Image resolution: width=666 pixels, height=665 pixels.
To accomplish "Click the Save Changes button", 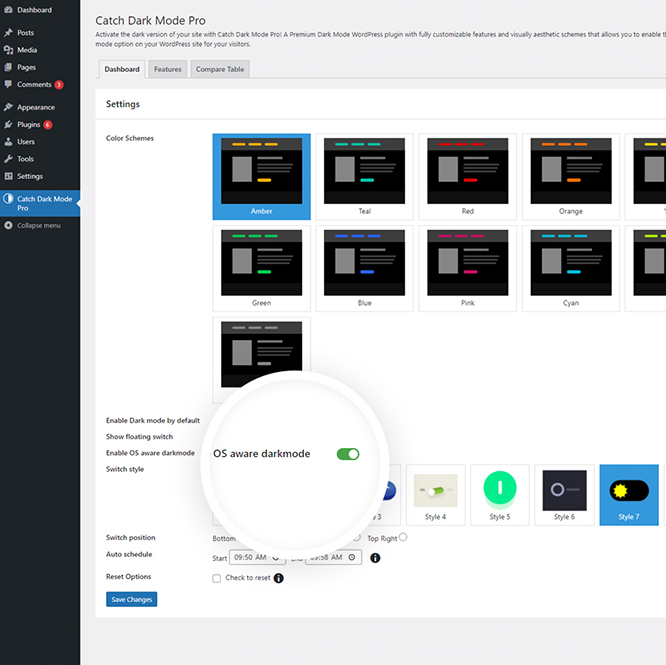I will pos(132,599).
